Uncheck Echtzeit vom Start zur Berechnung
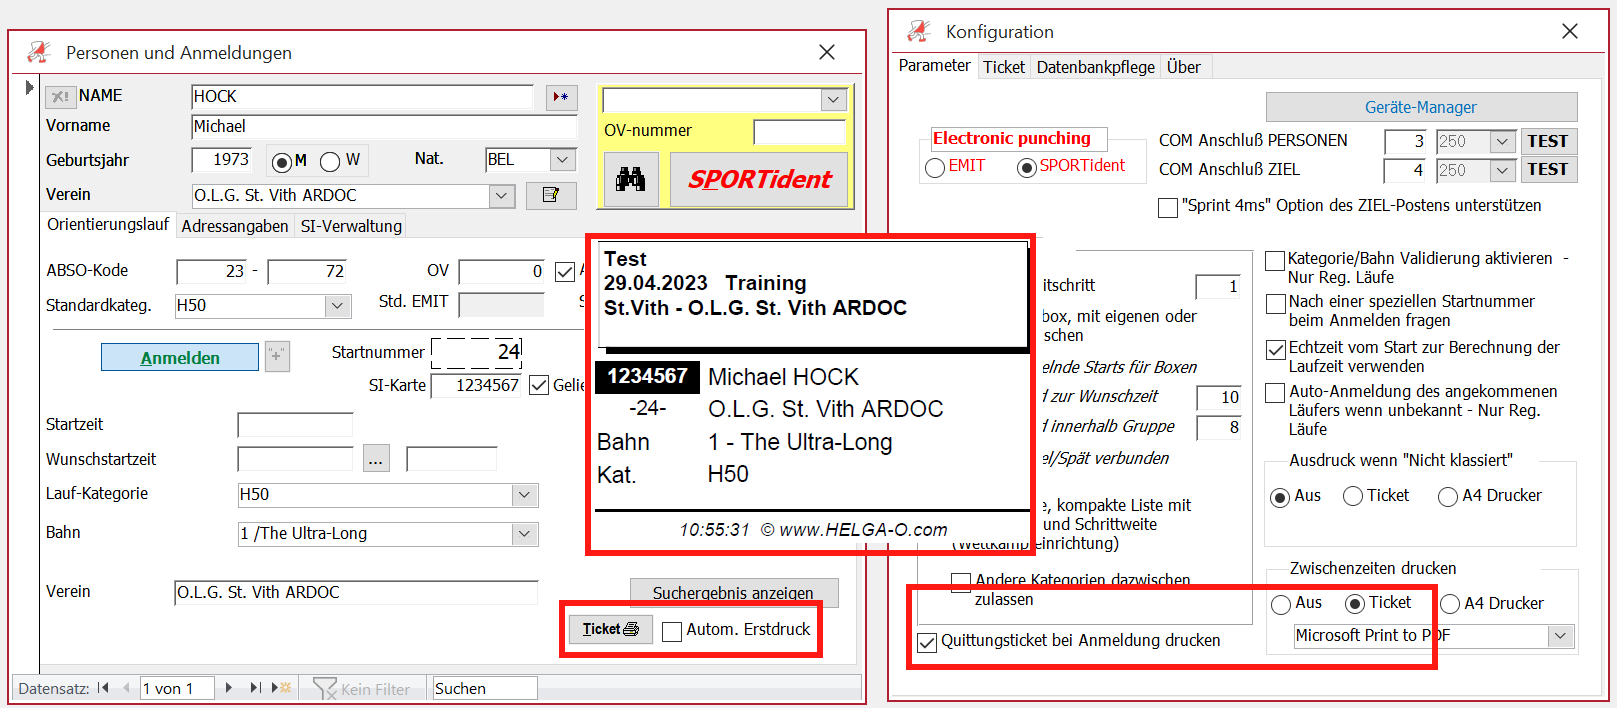 (x=1276, y=350)
